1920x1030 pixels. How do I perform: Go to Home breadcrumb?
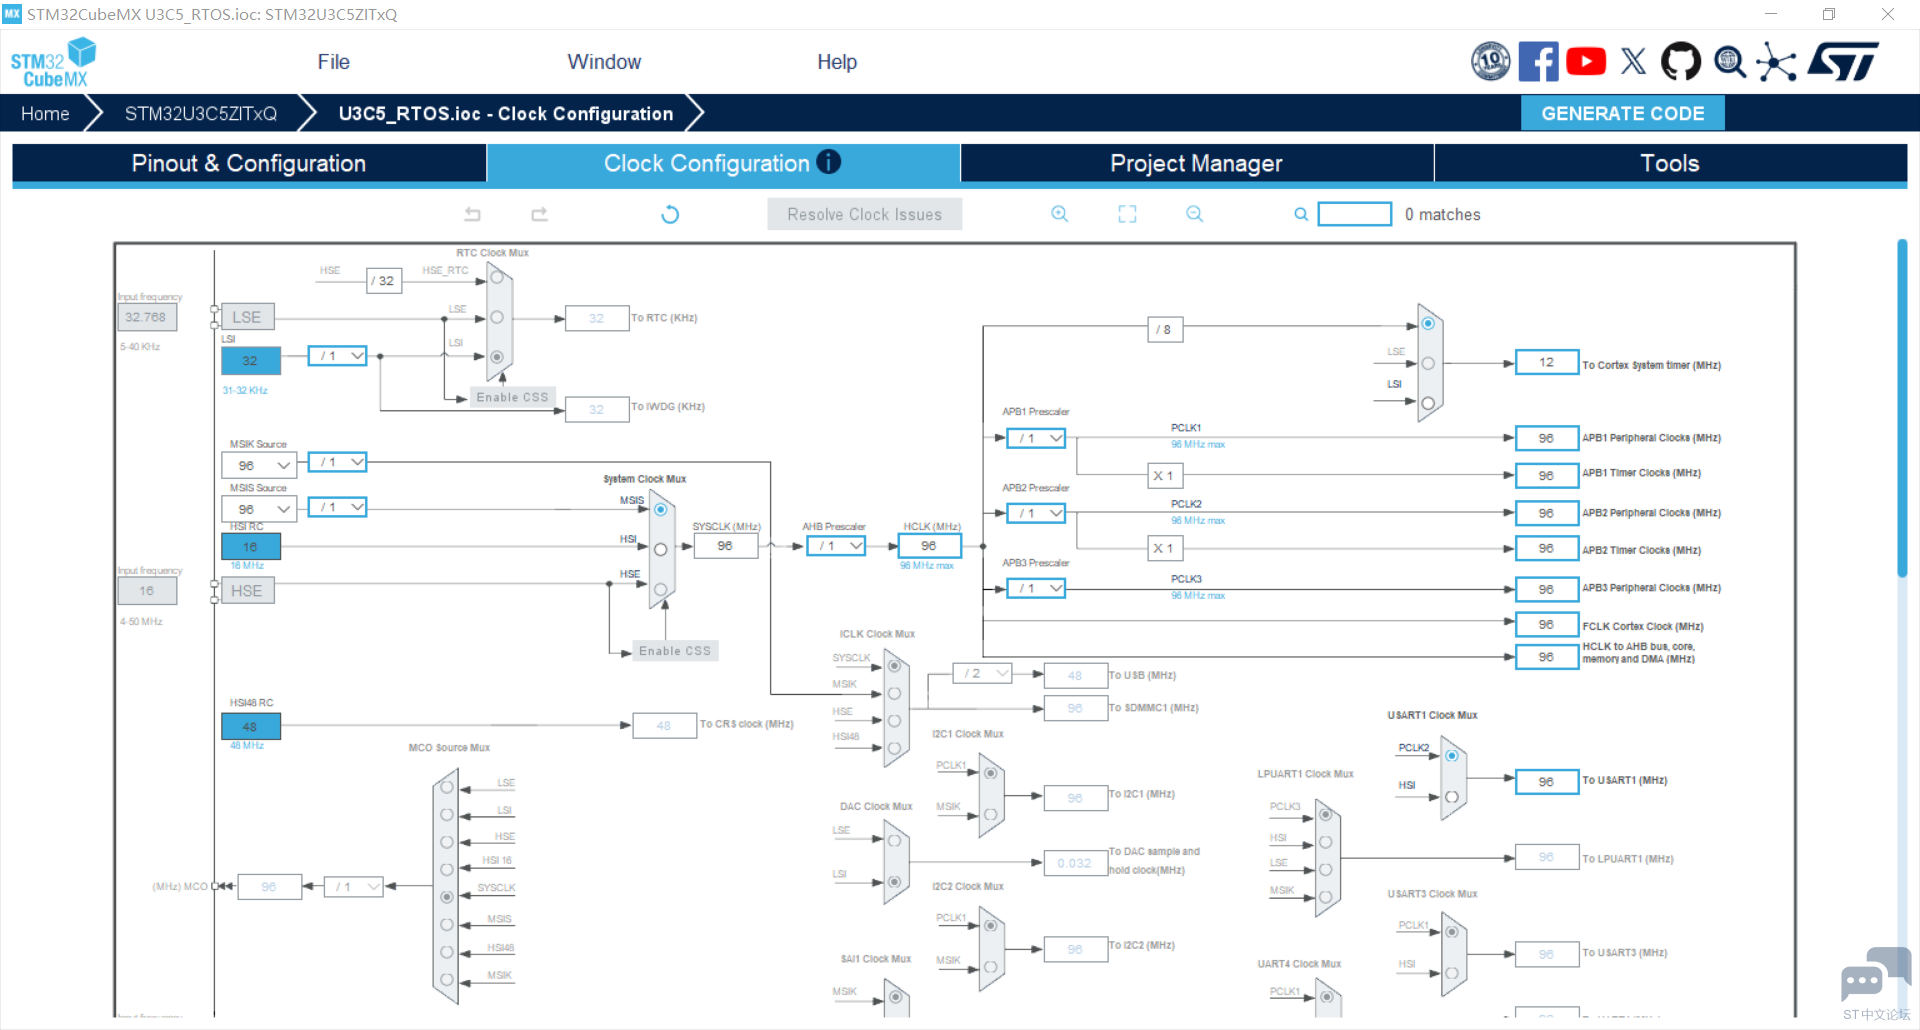45,113
